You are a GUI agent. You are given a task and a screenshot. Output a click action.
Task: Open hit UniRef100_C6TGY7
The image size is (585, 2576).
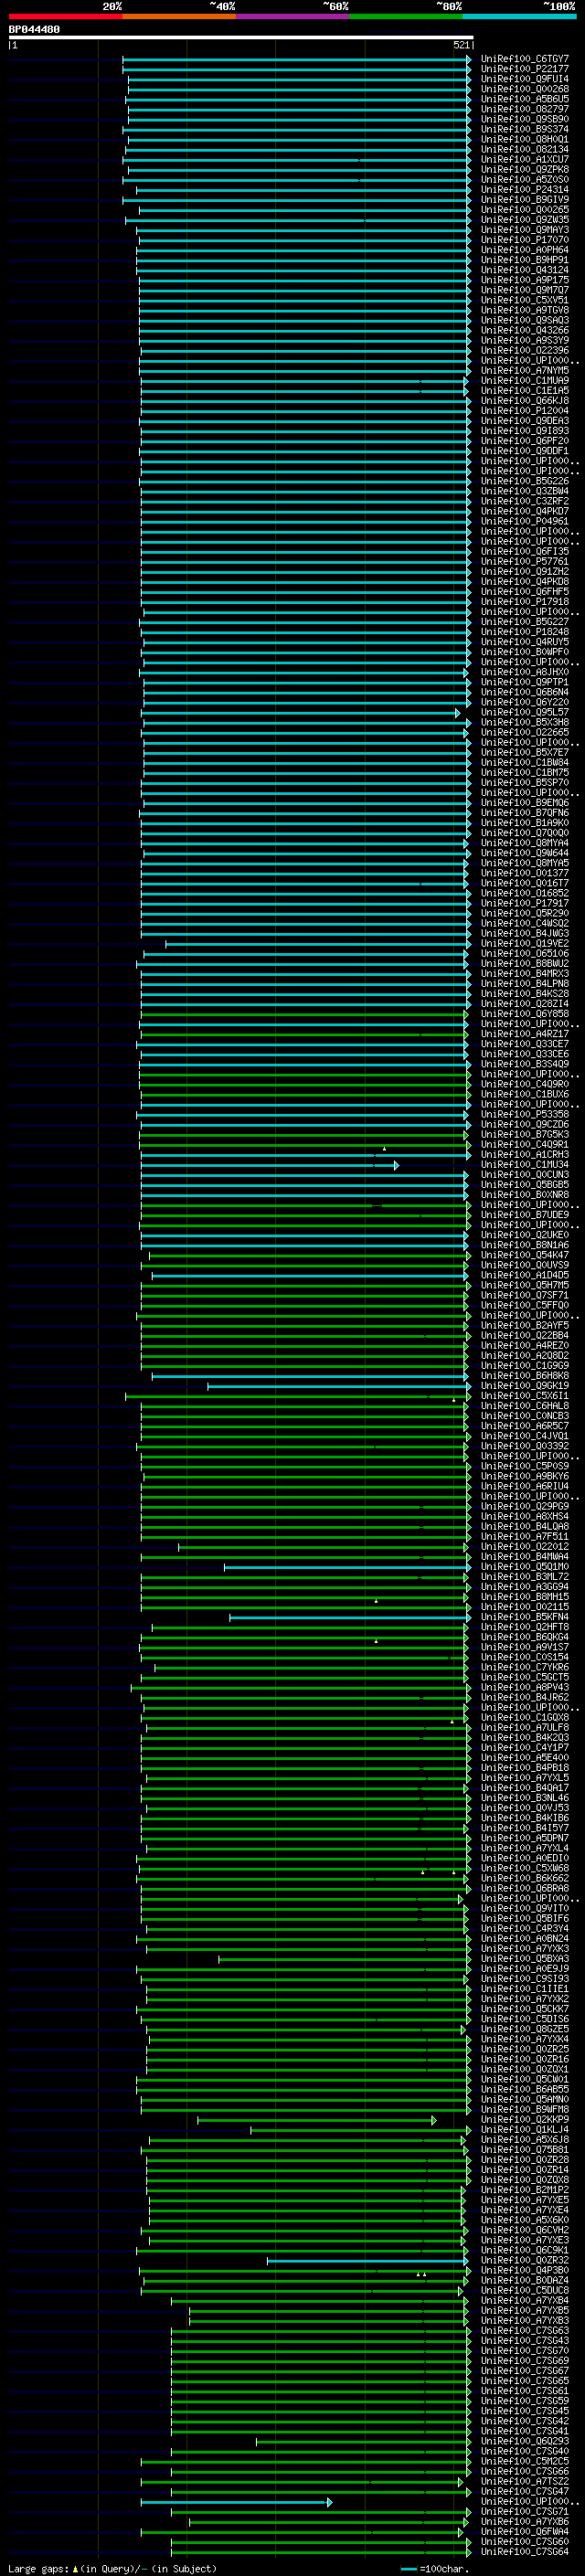pos(525,59)
